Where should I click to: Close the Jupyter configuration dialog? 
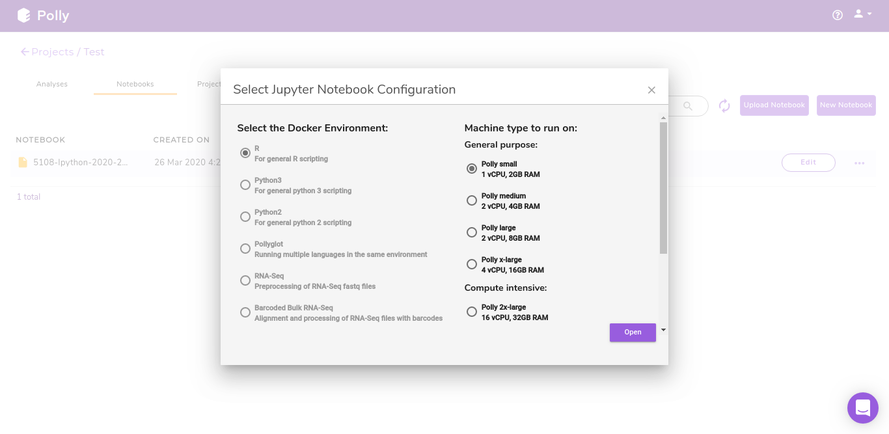coord(651,90)
